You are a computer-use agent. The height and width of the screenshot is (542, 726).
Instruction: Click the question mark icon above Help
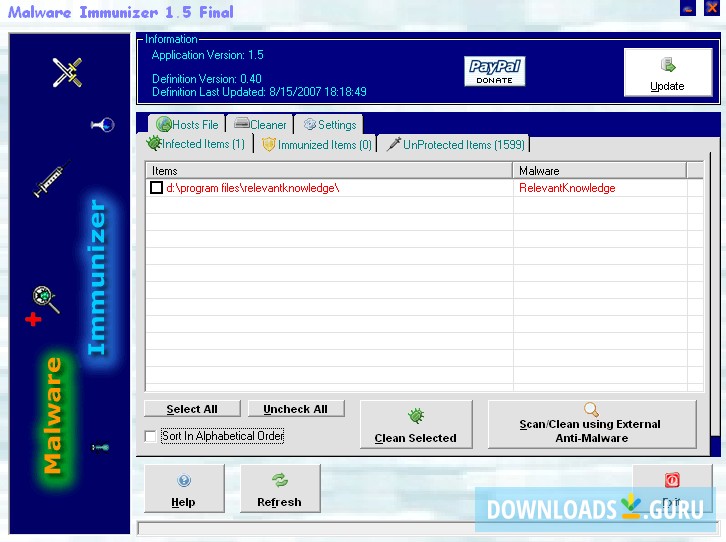(x=184, y=480)
